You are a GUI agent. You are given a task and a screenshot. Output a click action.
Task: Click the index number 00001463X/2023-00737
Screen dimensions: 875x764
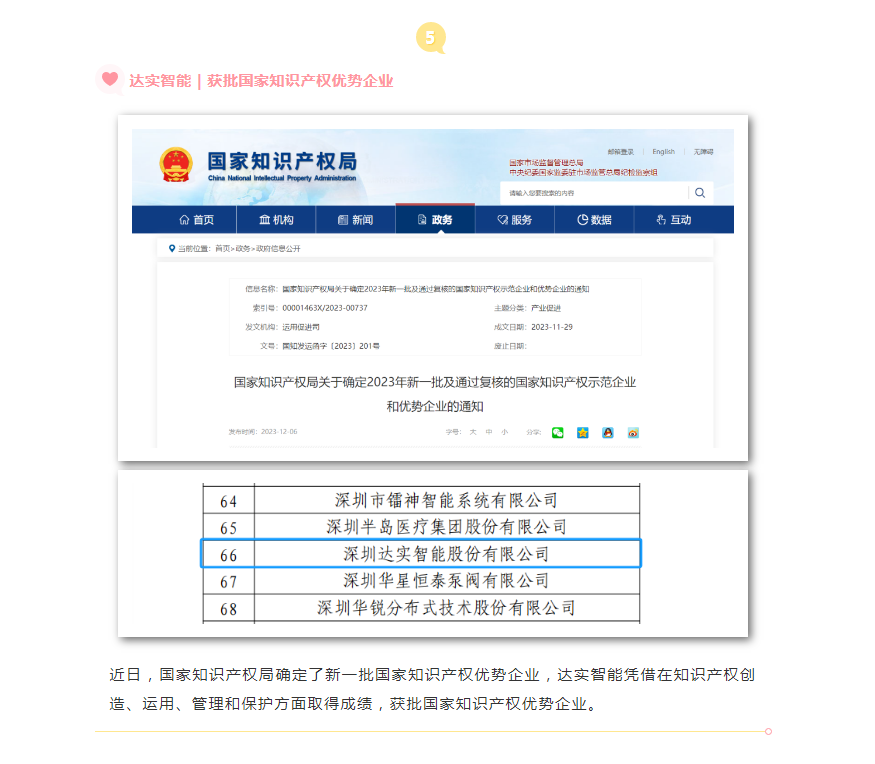point(325,308)
